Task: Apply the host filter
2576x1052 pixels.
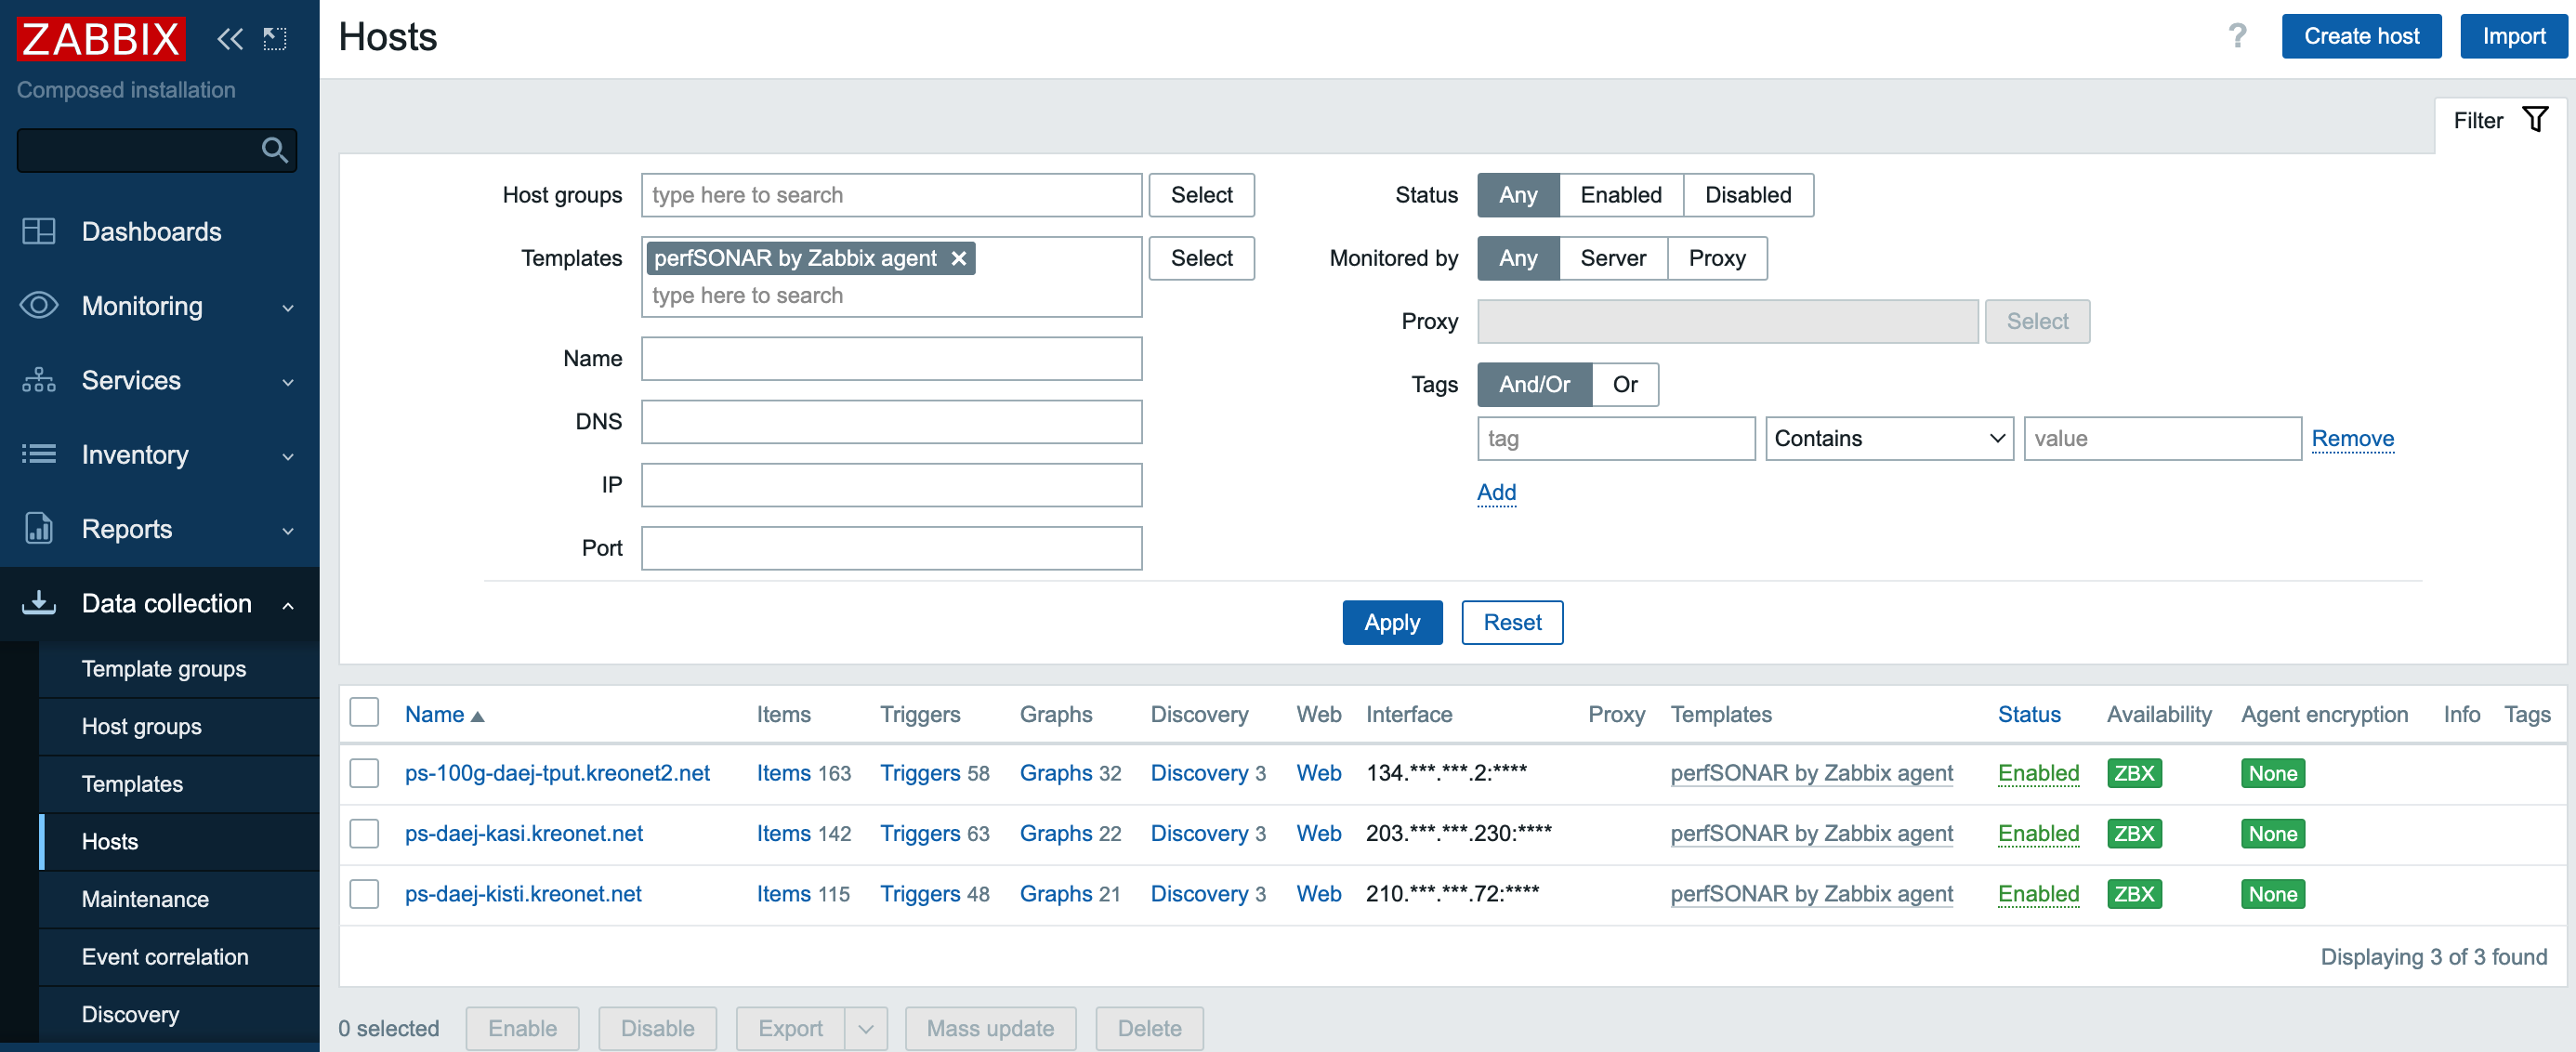Action: click(x=1391, y=622)
